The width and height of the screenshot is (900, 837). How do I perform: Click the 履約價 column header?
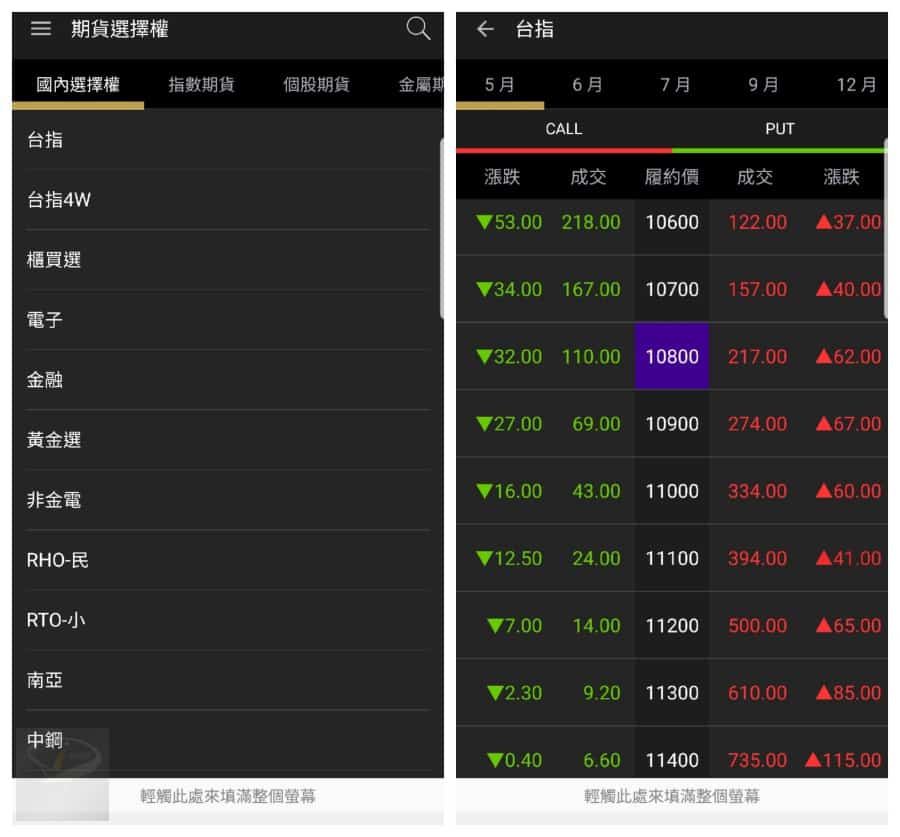[x=672, y=178]
